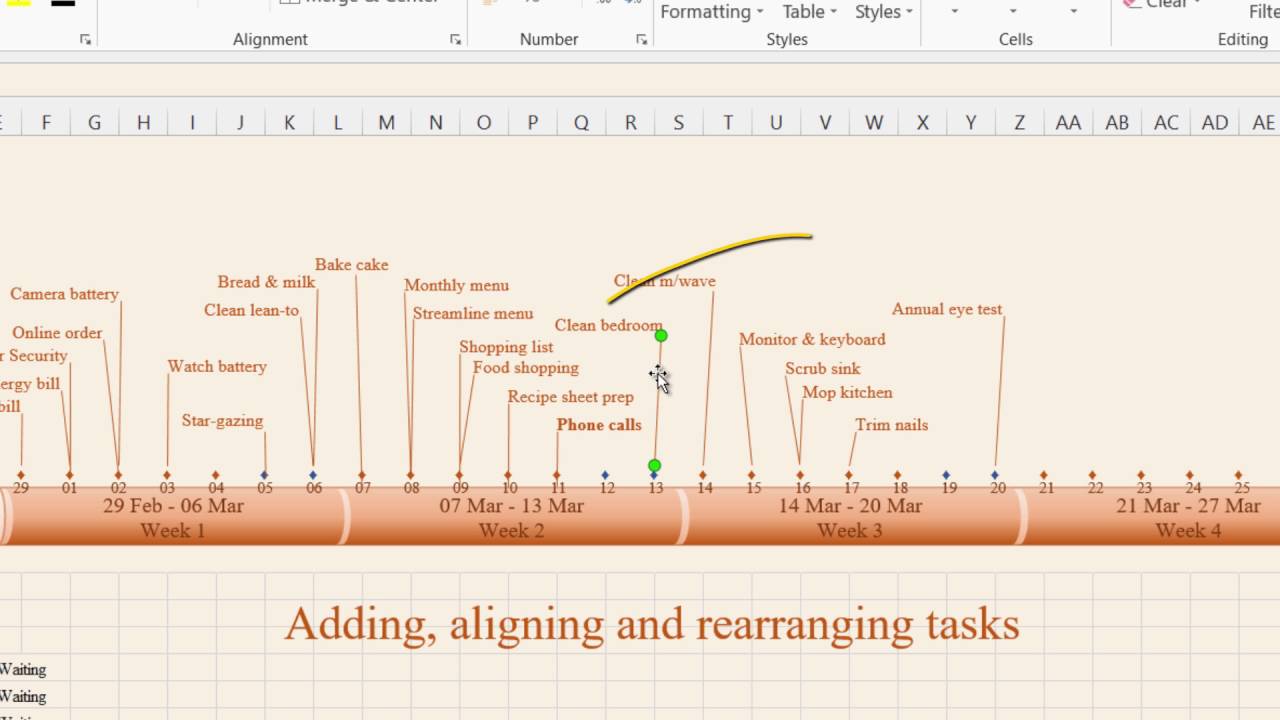Select column K header
Screen dimensions: 1280x720
(289, 122)
